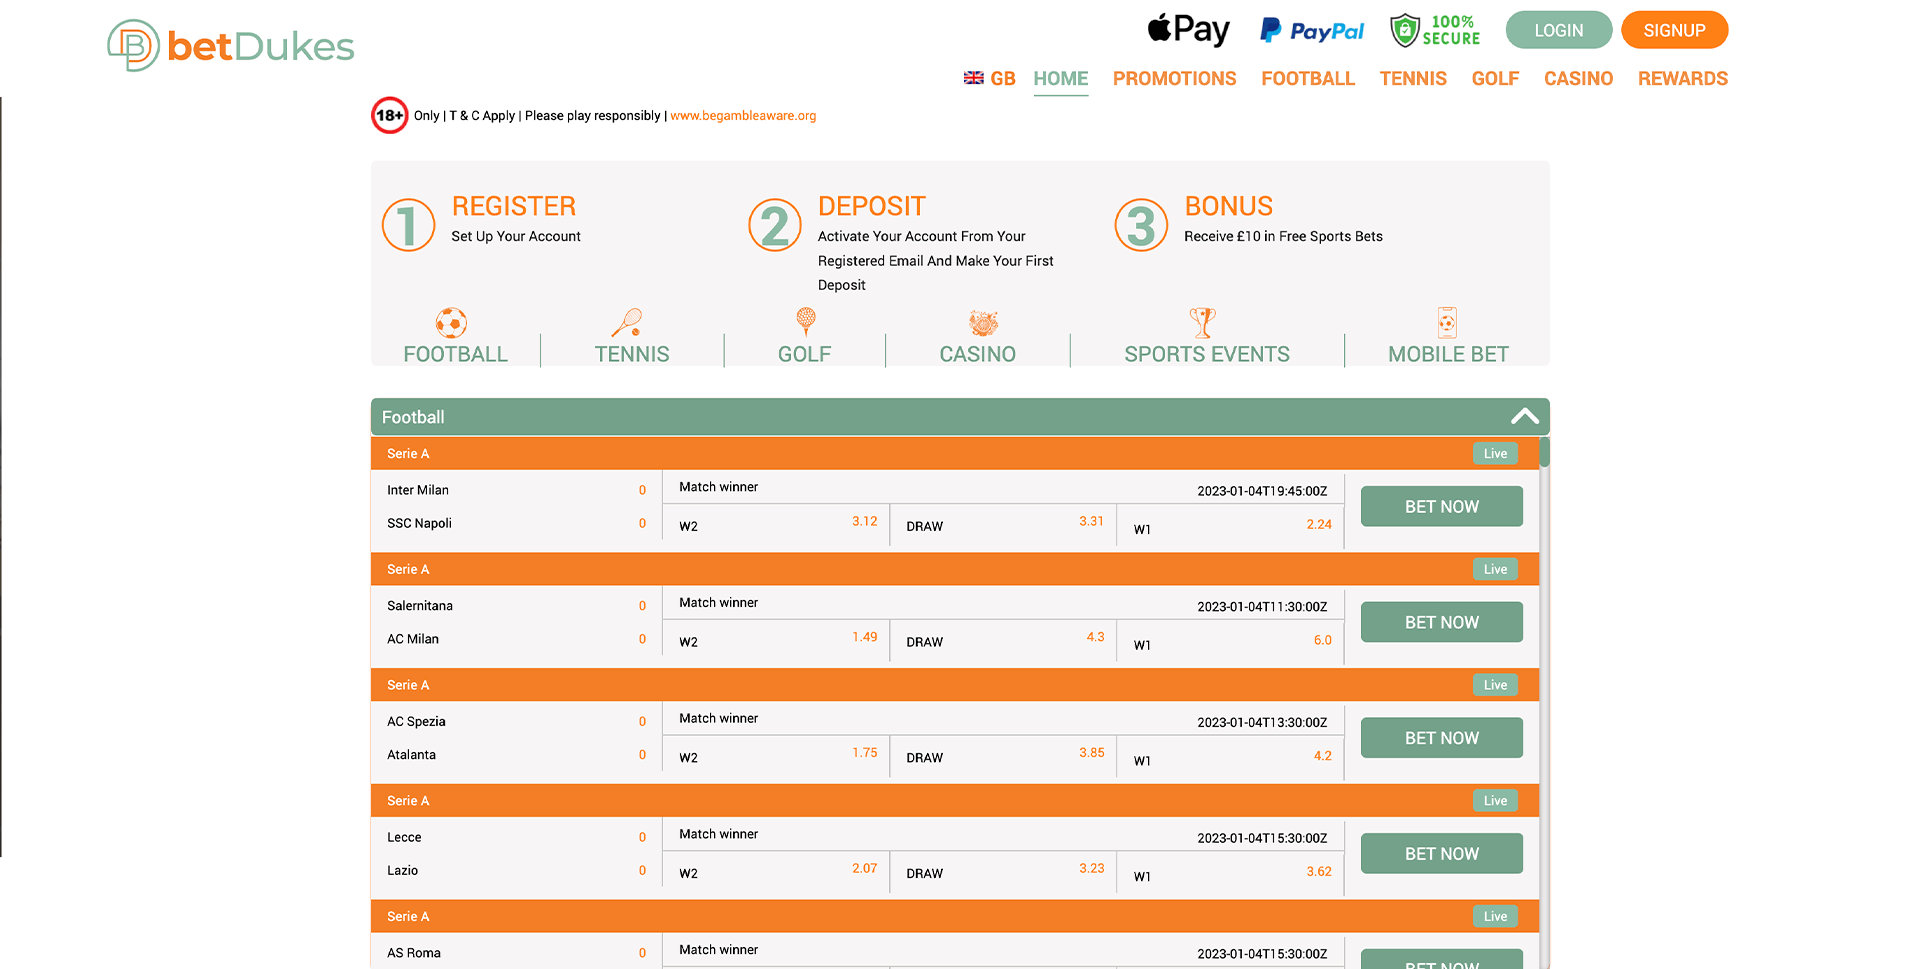Click the sports events trophy icon

tap(1202, 322)
